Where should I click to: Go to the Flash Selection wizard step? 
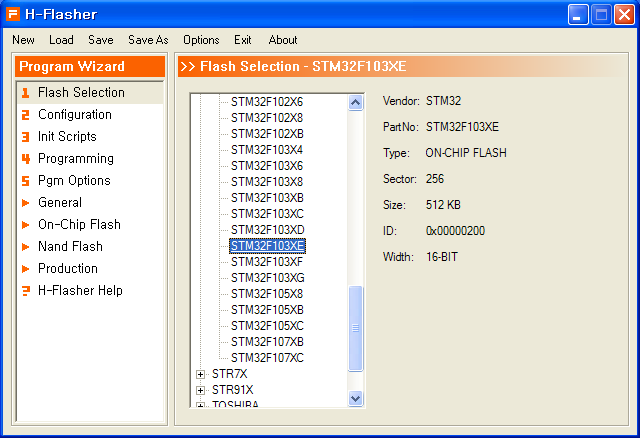[x=91, y=93]
